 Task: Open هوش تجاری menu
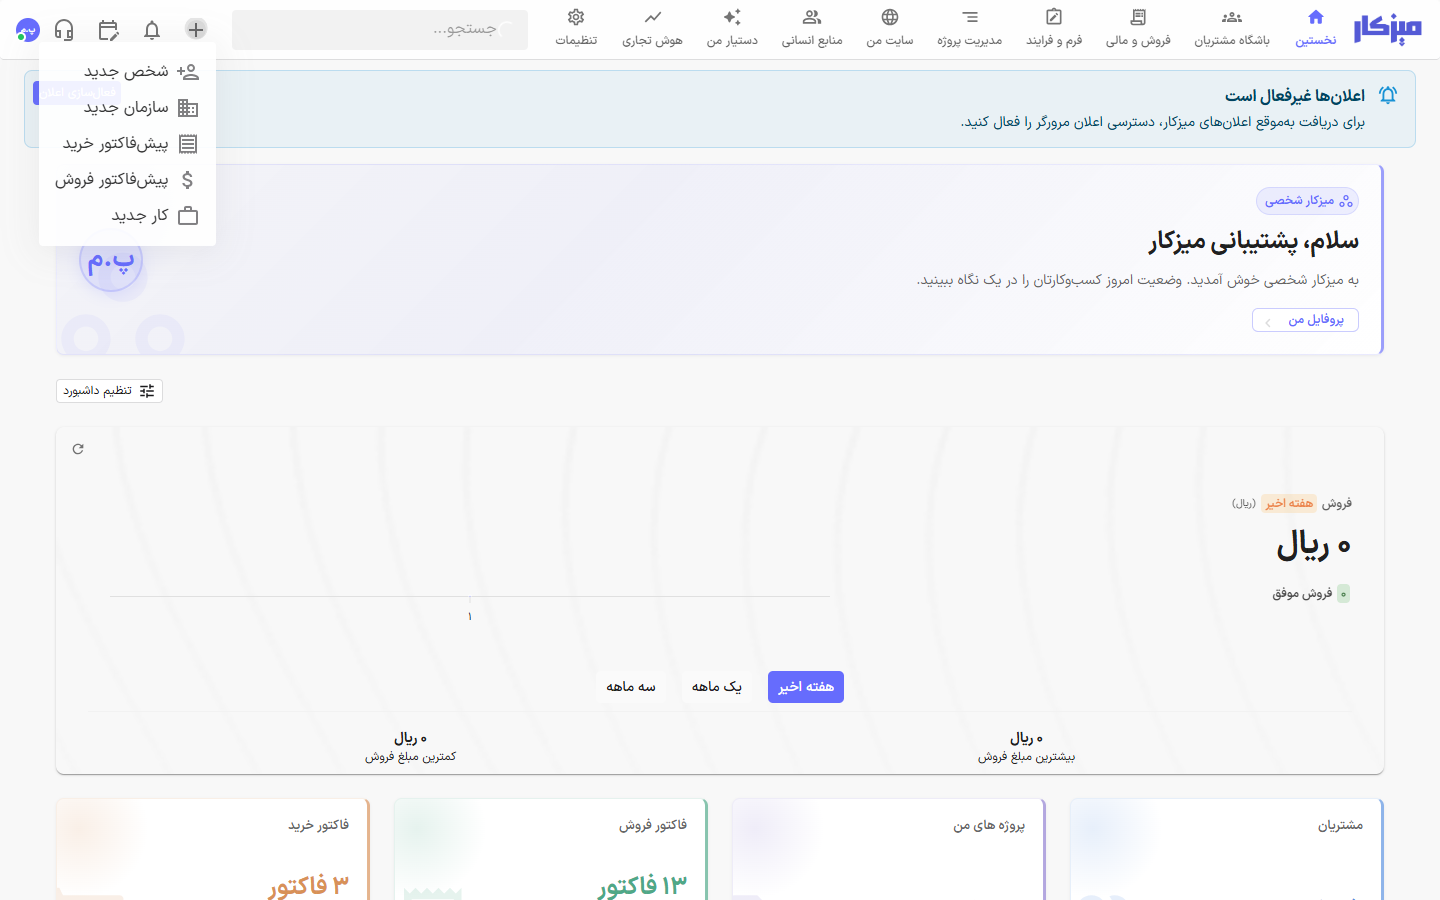pyautogui.click(x=652, y=29)
